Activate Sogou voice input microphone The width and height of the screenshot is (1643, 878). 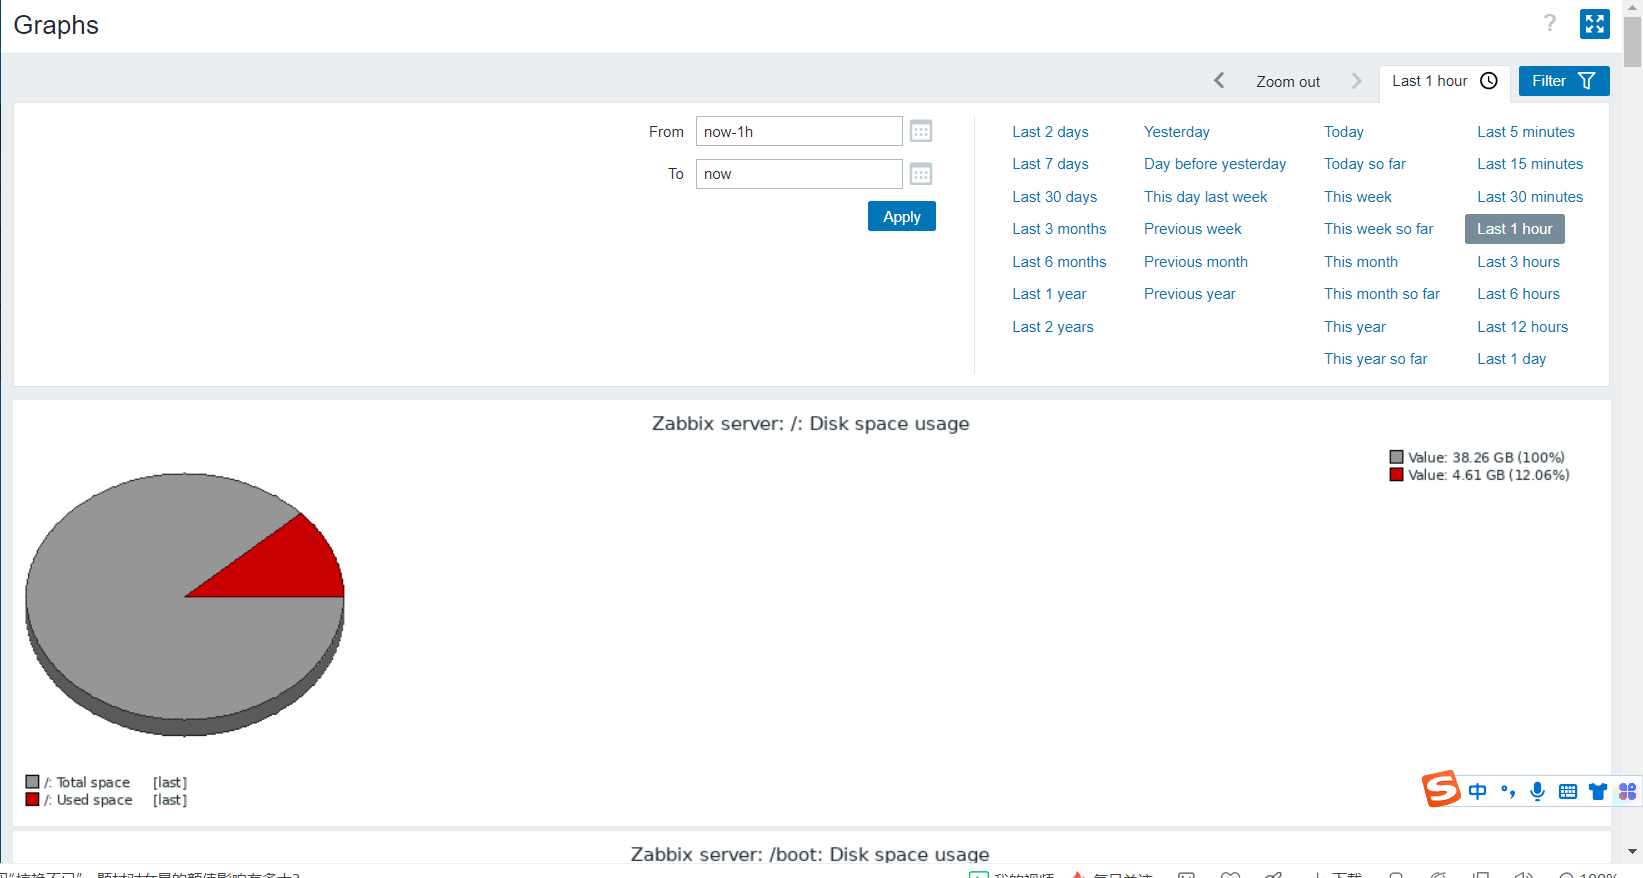click(x=1538, y=792)
